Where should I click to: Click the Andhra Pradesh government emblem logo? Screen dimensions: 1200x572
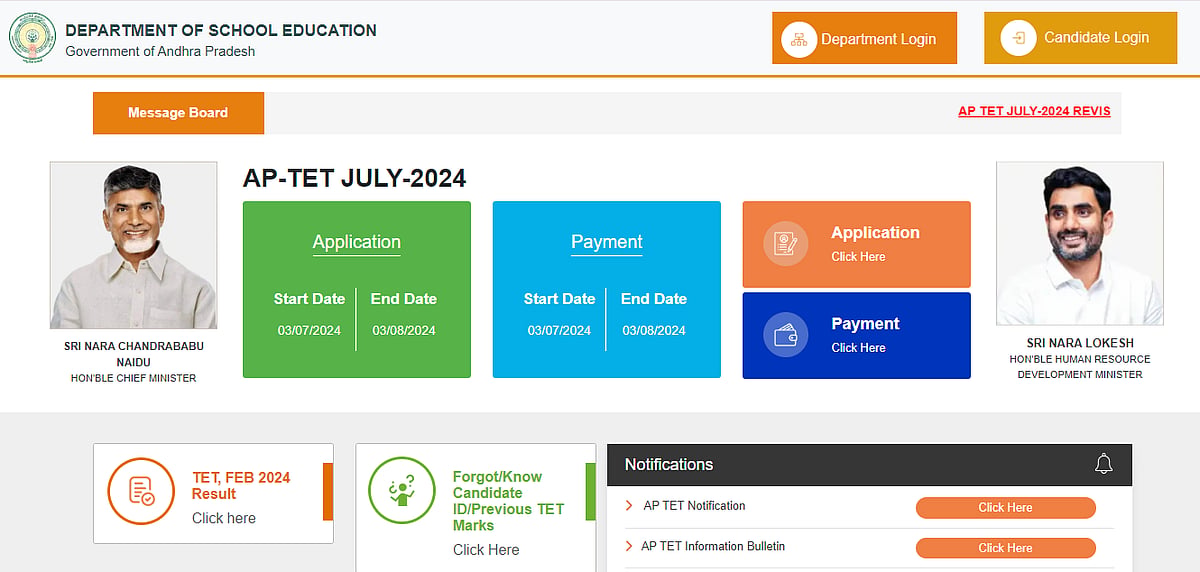(32, 37)
